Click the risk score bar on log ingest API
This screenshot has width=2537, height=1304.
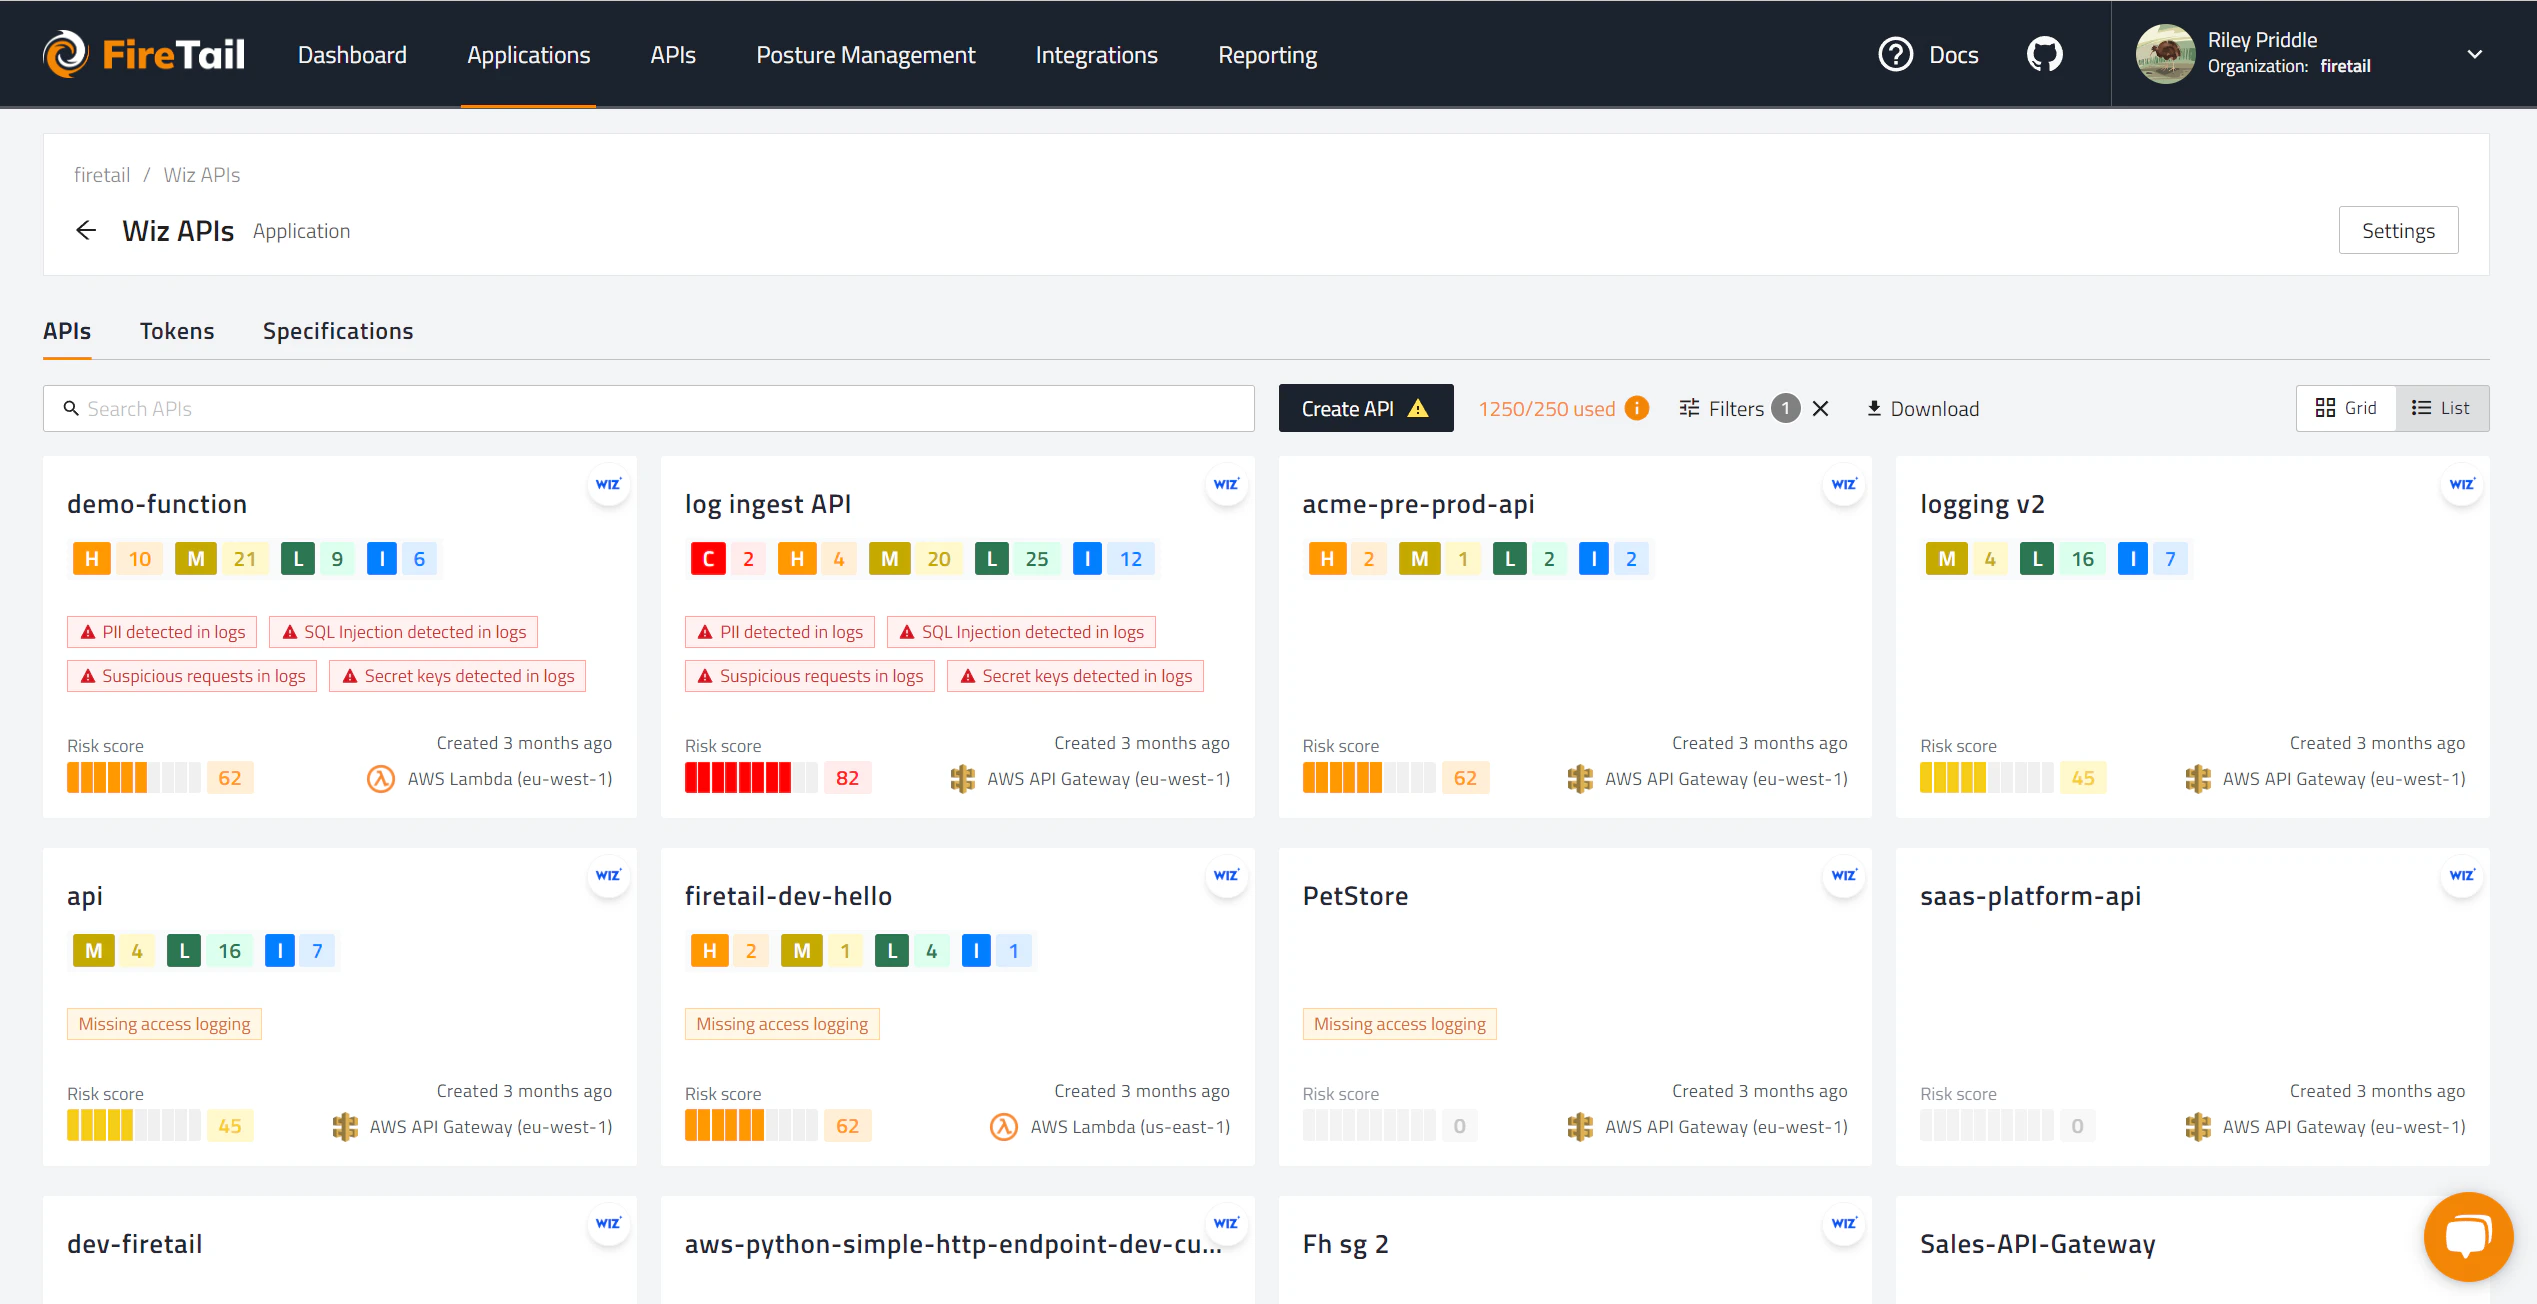(751, 778)
